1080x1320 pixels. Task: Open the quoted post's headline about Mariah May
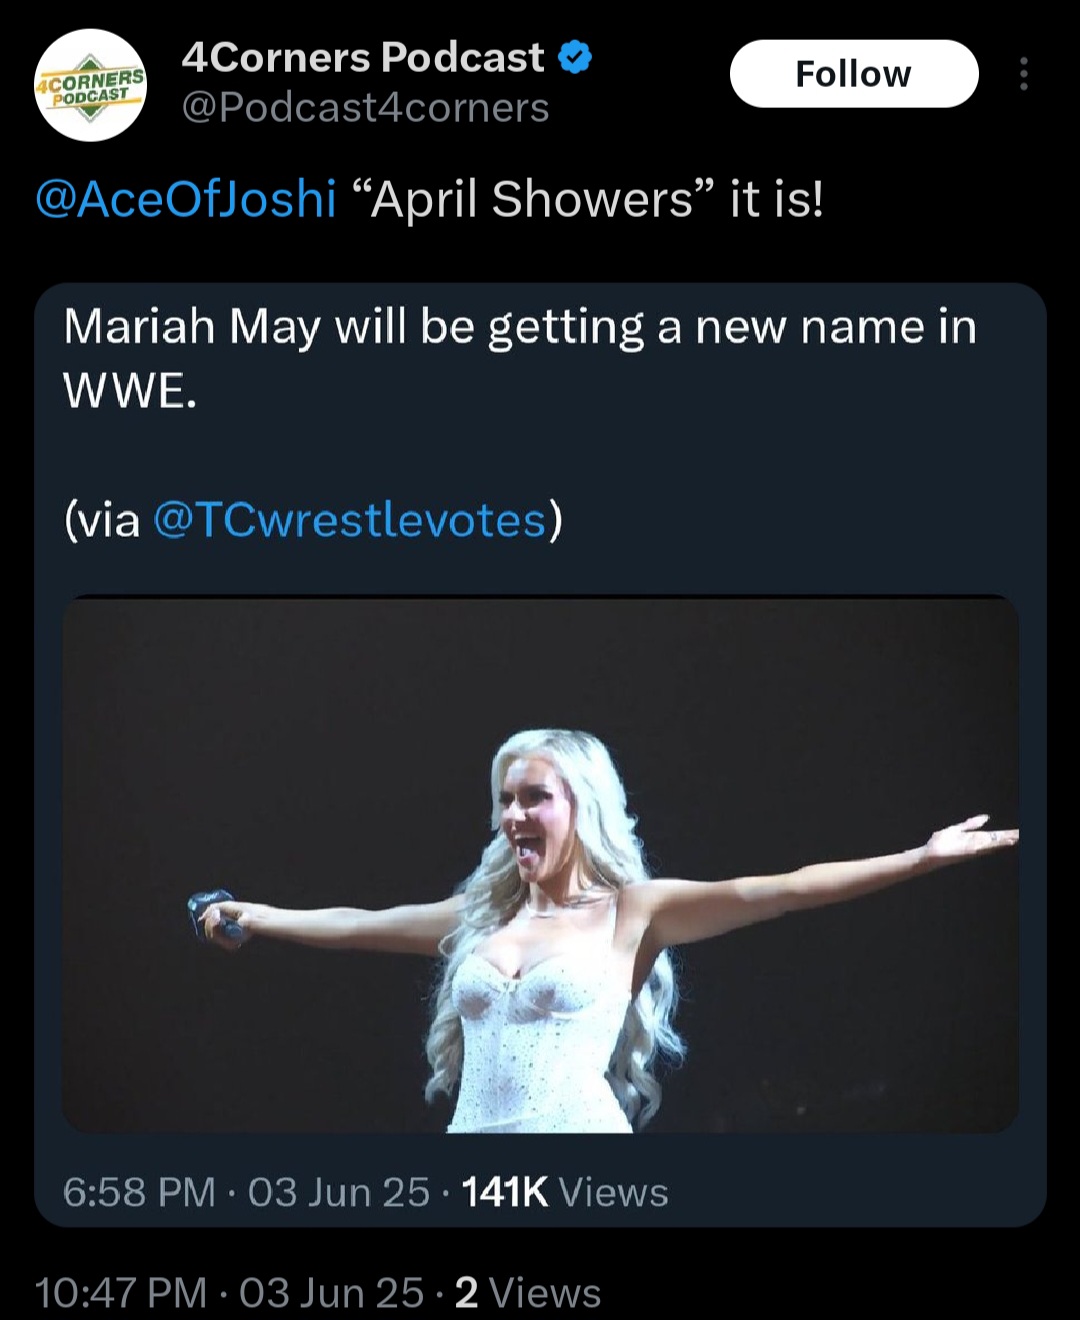[x=520, y=327]
